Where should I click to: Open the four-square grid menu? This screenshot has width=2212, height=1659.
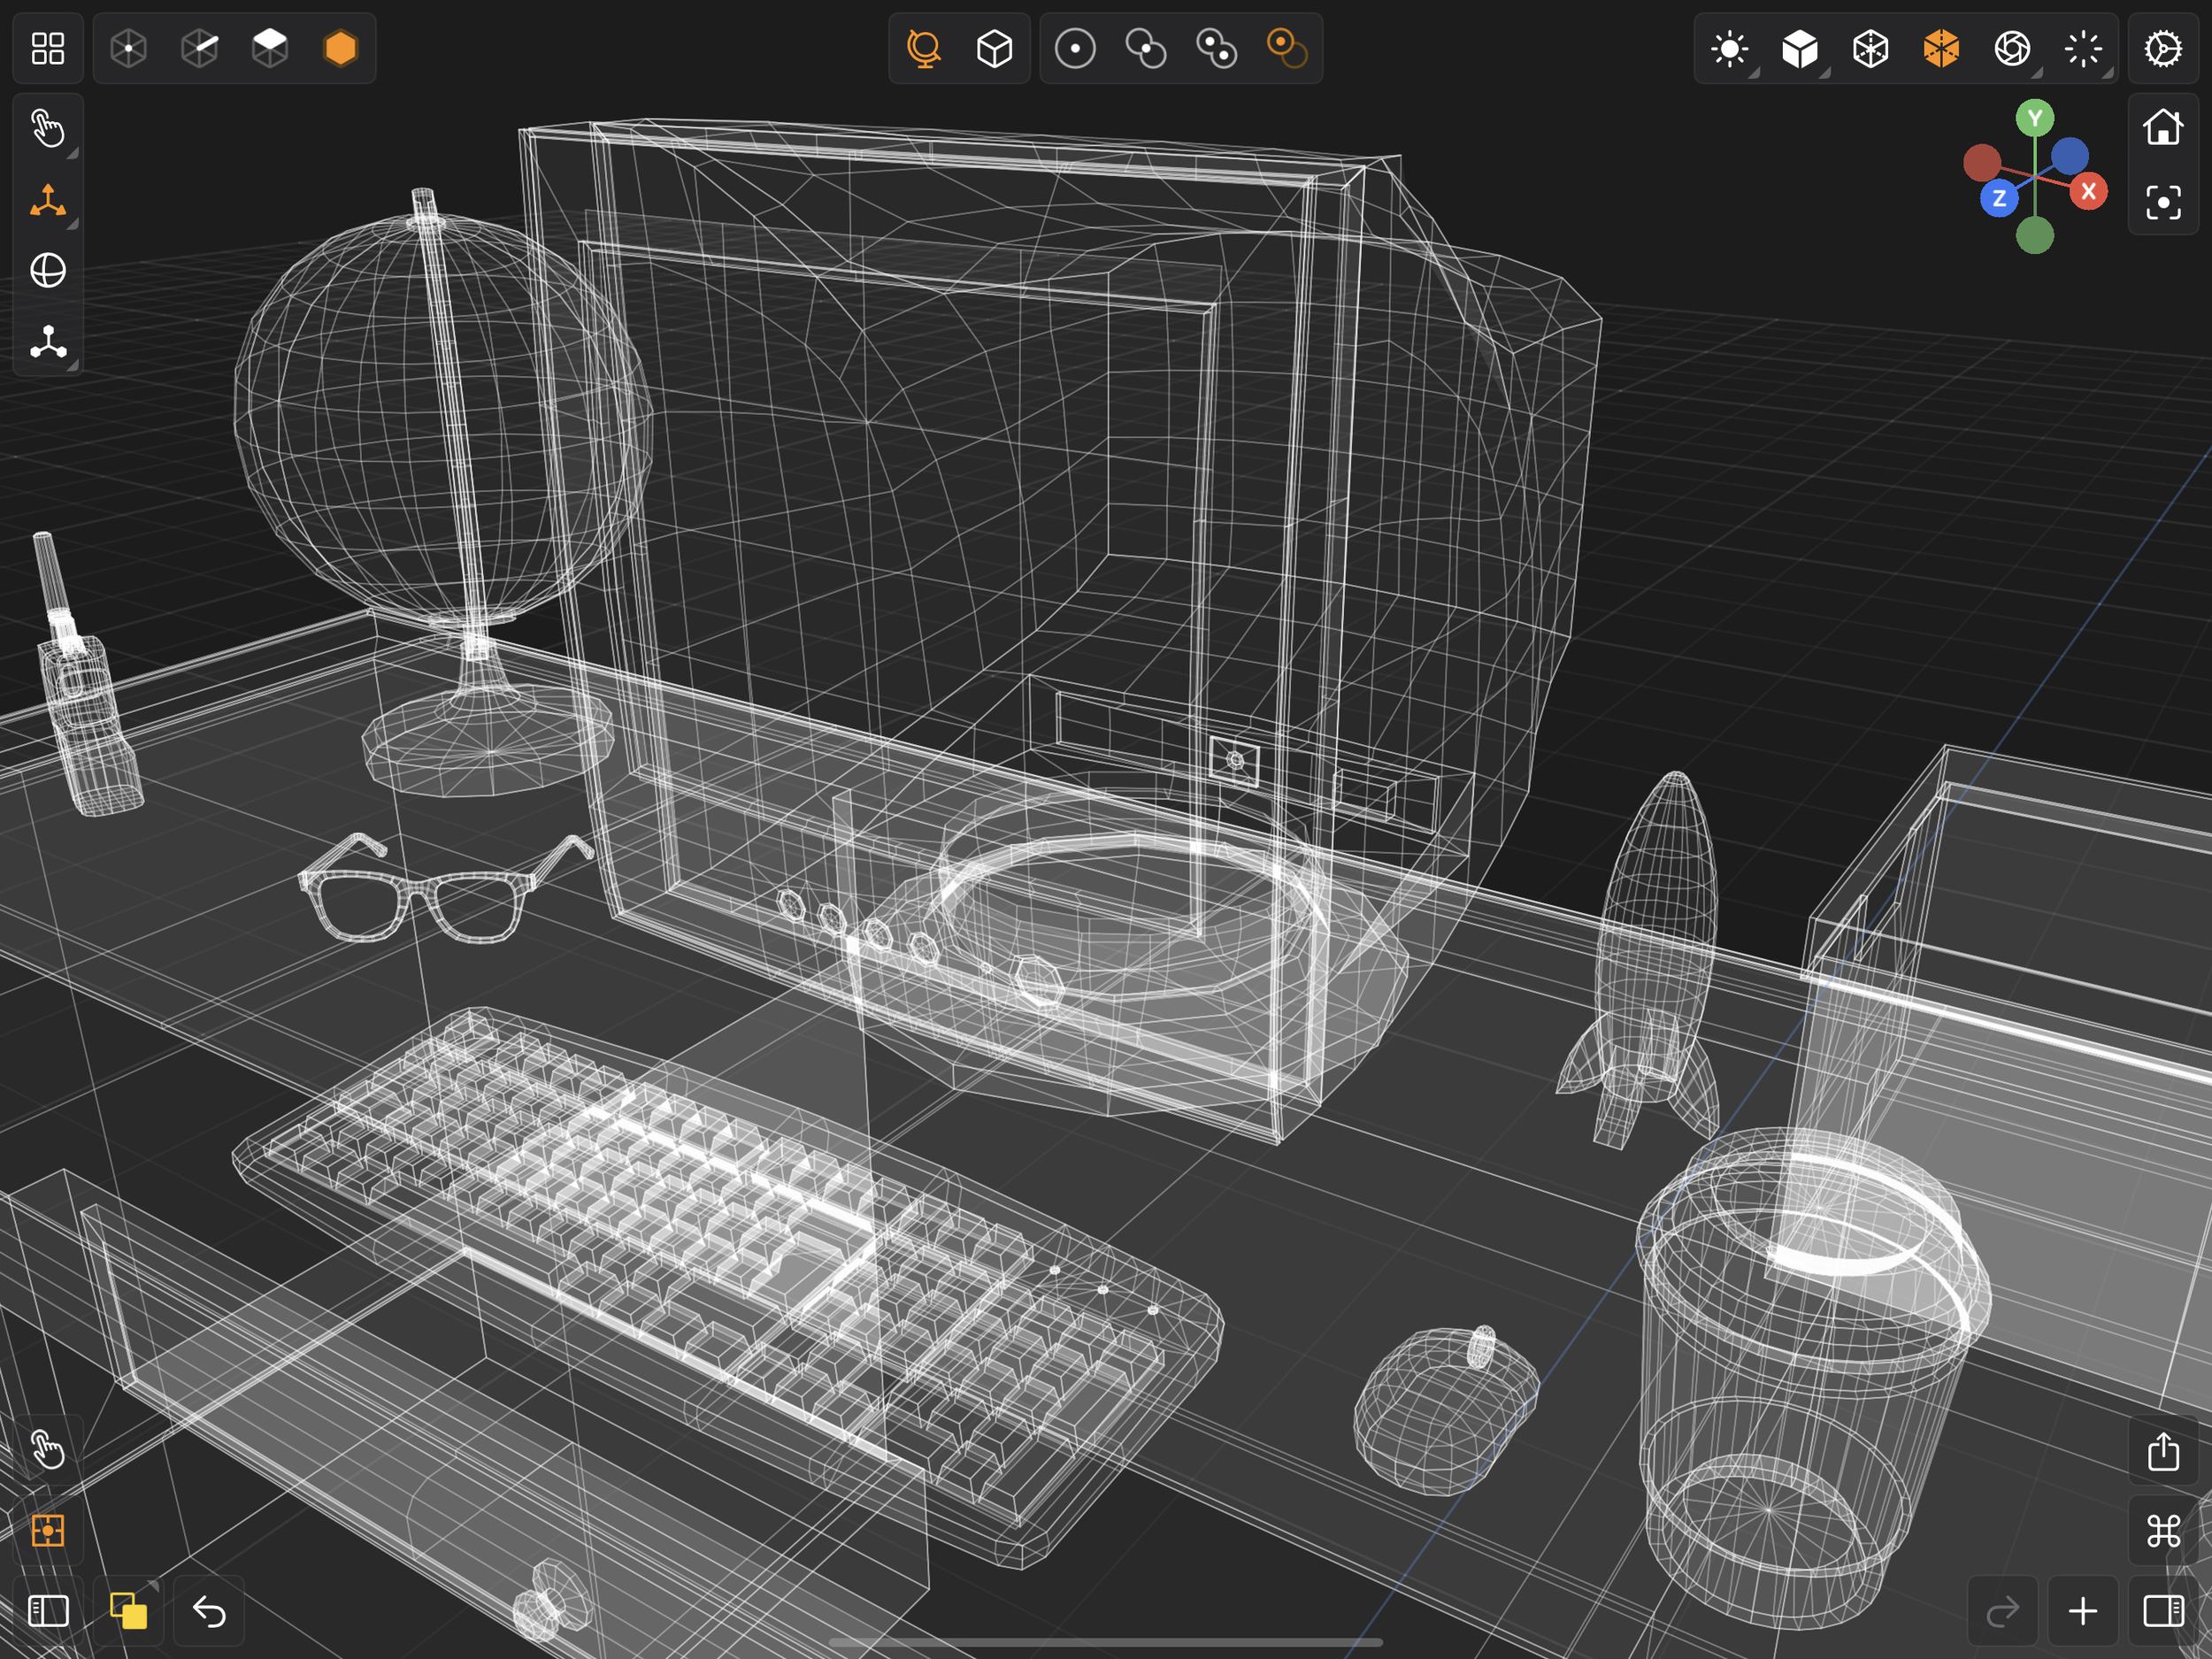[x=47, y=48]
